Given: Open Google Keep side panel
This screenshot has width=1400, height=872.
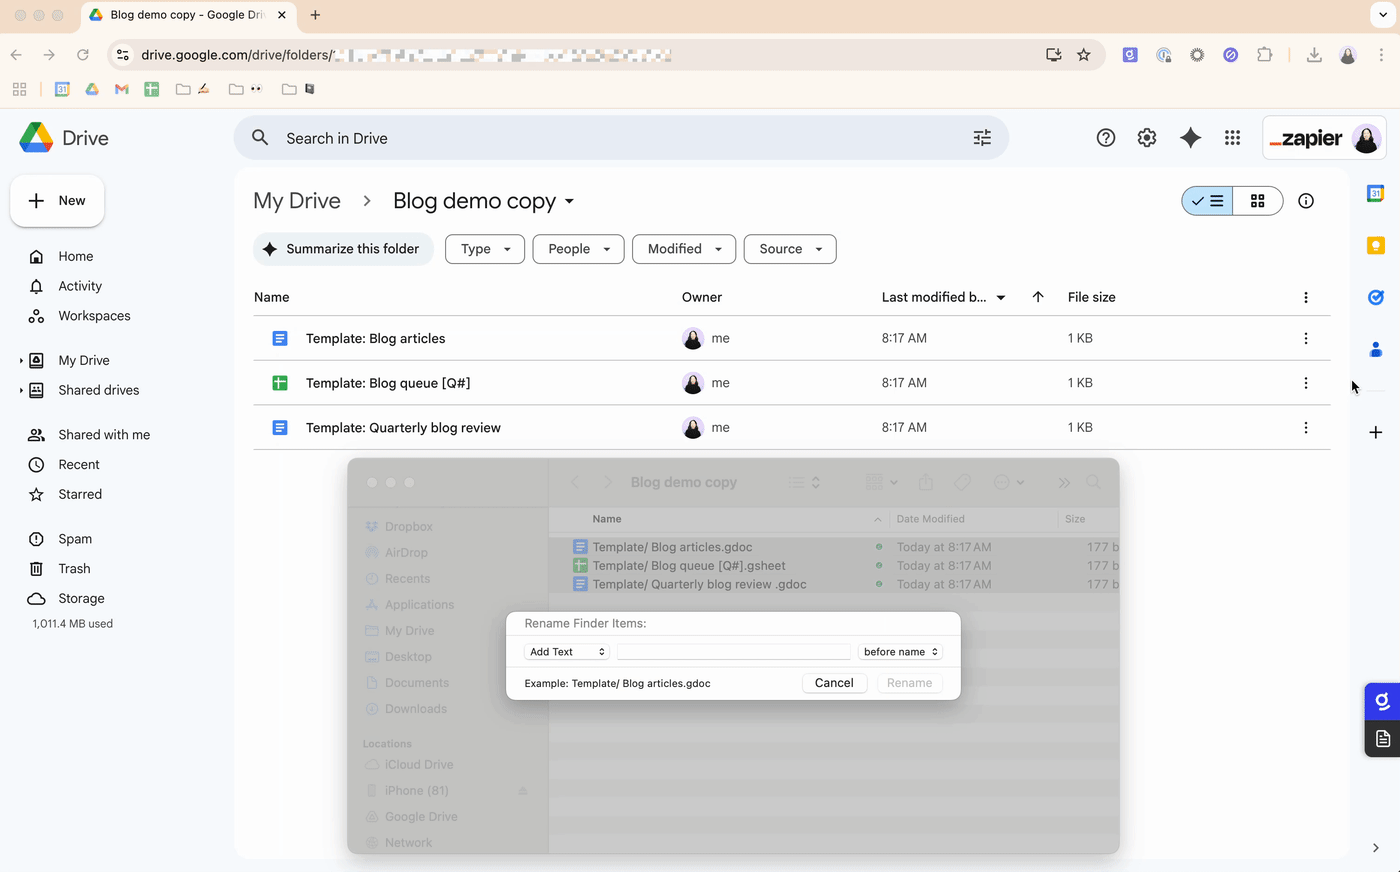Looking at the screenshot, I should (x=1376, y=245).
